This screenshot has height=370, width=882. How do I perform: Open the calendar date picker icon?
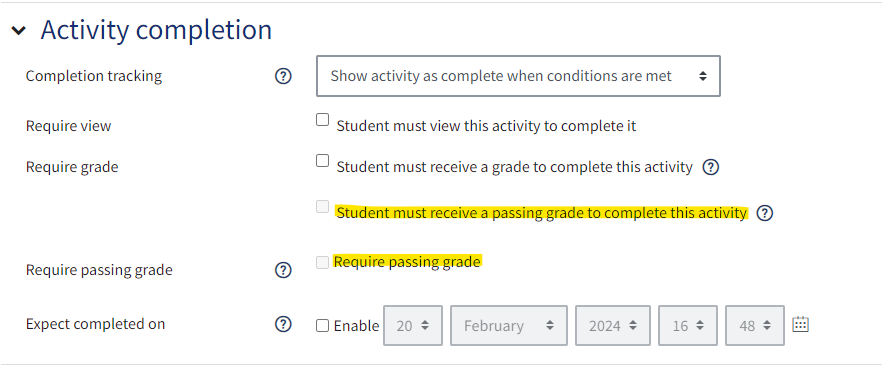click(x=800, y=324)
